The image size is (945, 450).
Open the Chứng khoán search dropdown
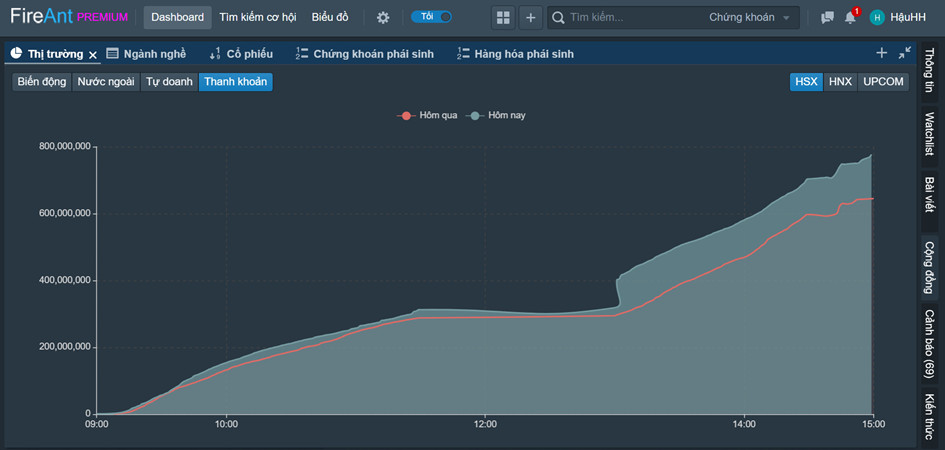(x=748, y=17)
